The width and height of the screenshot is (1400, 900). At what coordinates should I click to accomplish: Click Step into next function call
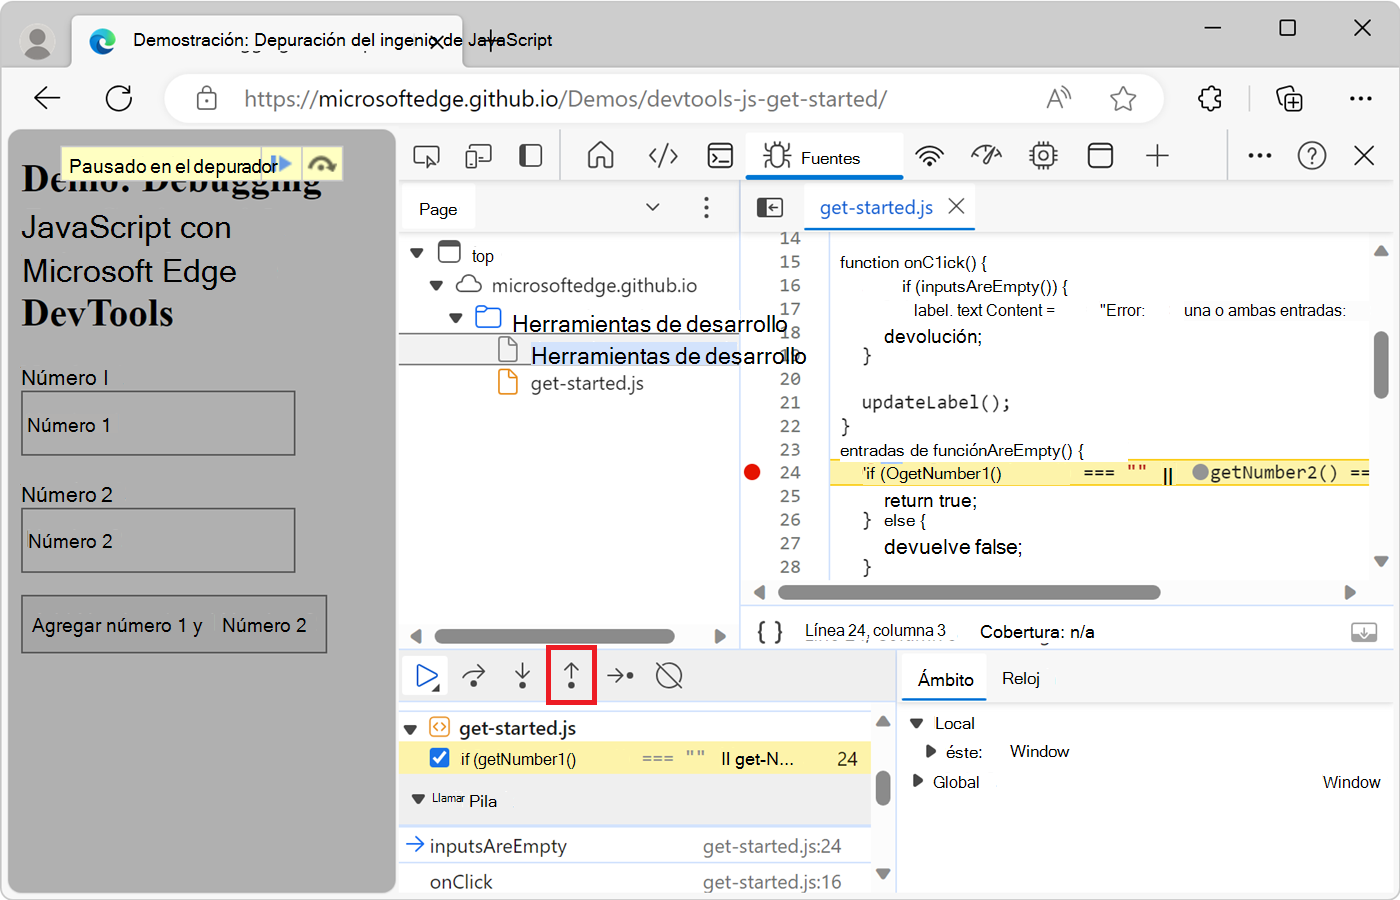pos(522,676)
